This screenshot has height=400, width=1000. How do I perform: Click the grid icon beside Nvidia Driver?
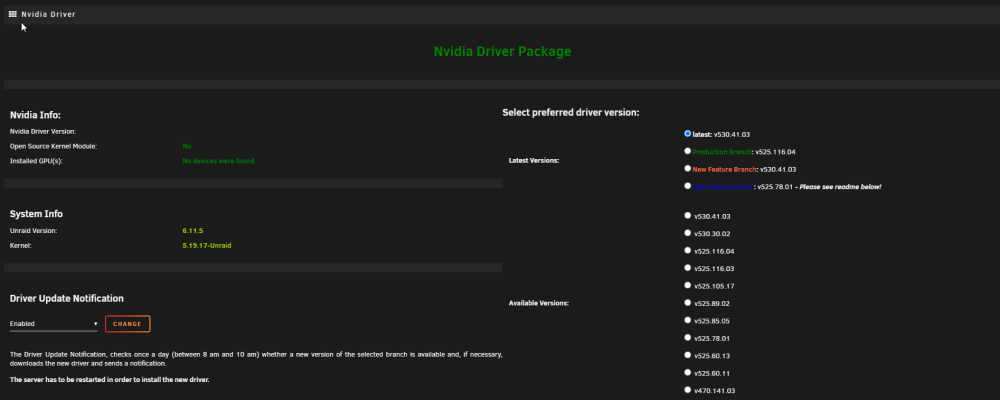coord(13,13)
